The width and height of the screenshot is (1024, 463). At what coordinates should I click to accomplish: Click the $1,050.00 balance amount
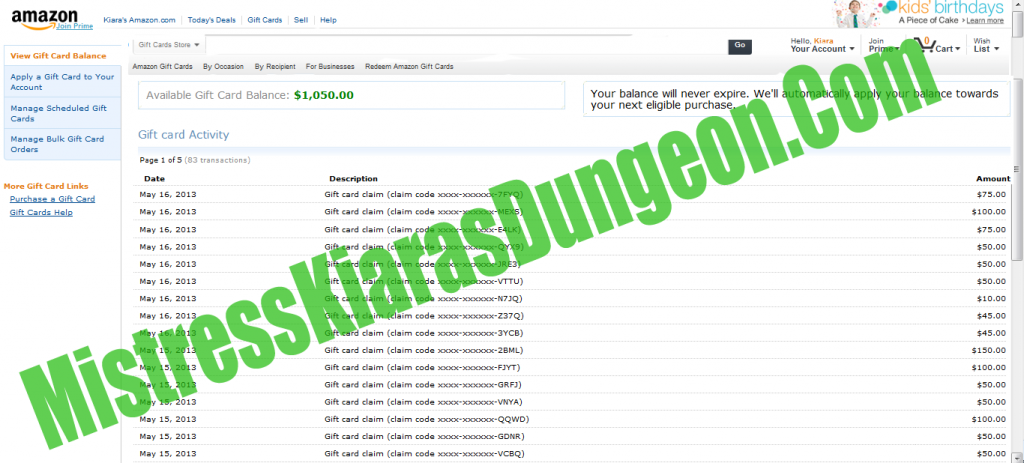point(323,95)
